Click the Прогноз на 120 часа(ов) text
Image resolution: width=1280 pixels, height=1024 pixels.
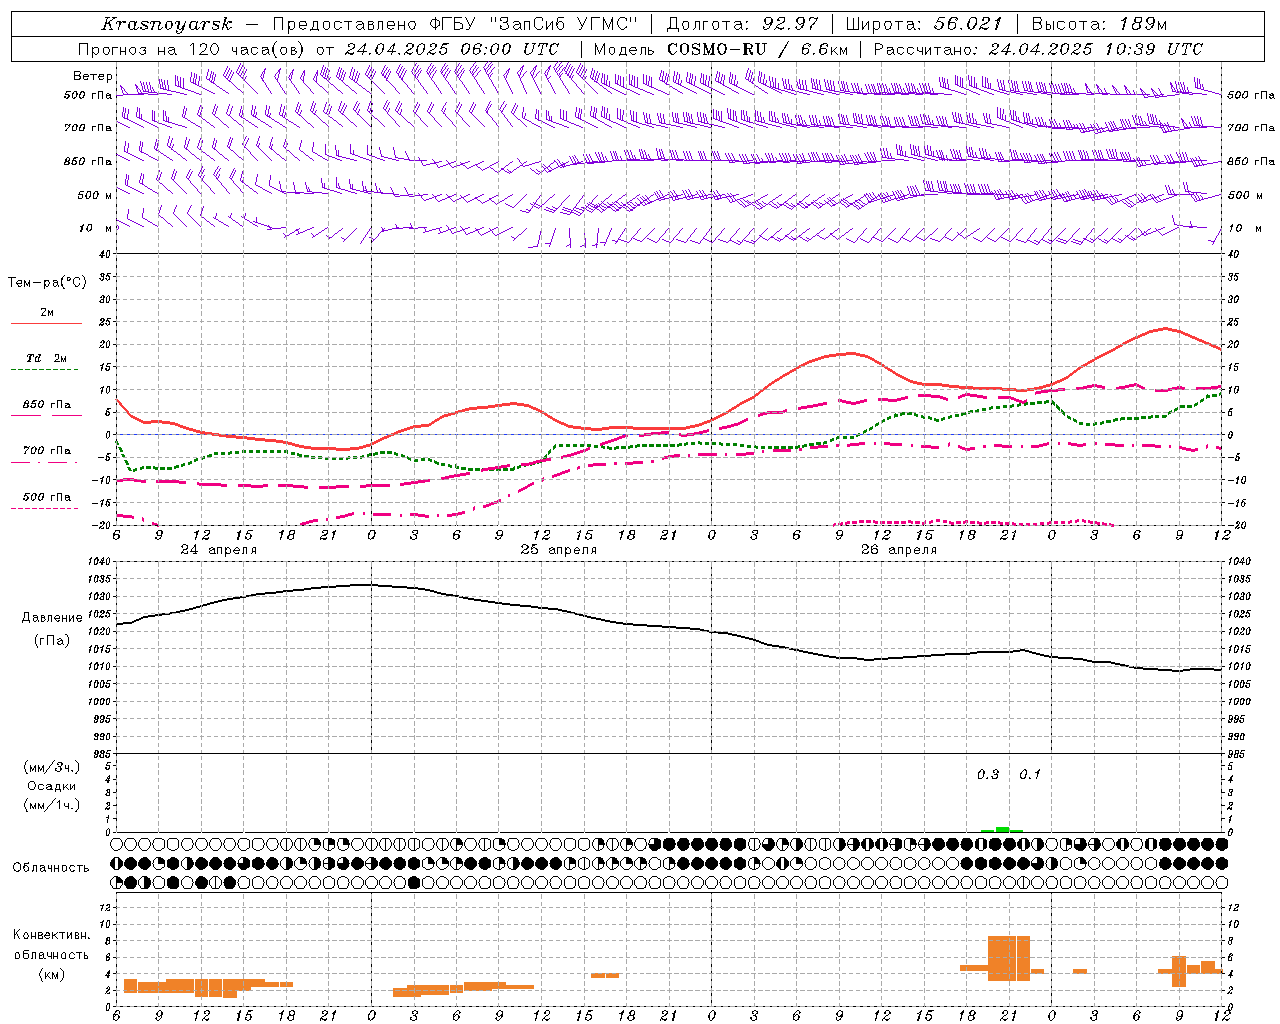pyautogui.click(x=192, y=49)
